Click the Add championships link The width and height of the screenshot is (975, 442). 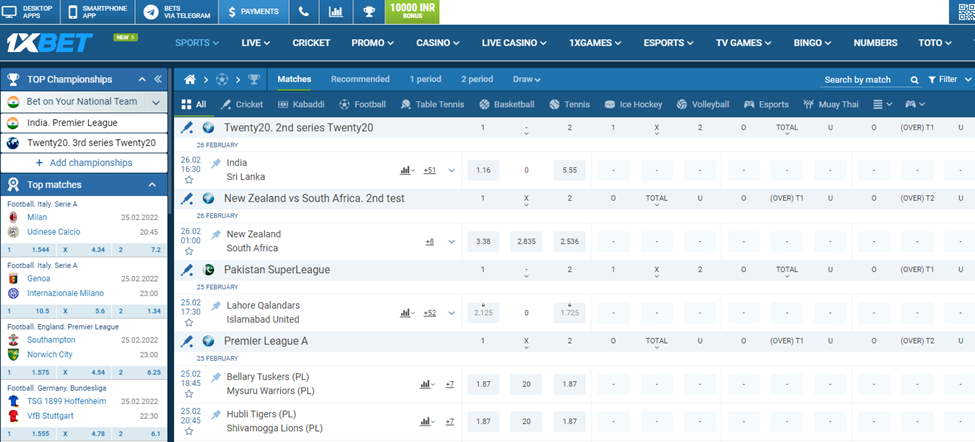[x=84, y=162]
